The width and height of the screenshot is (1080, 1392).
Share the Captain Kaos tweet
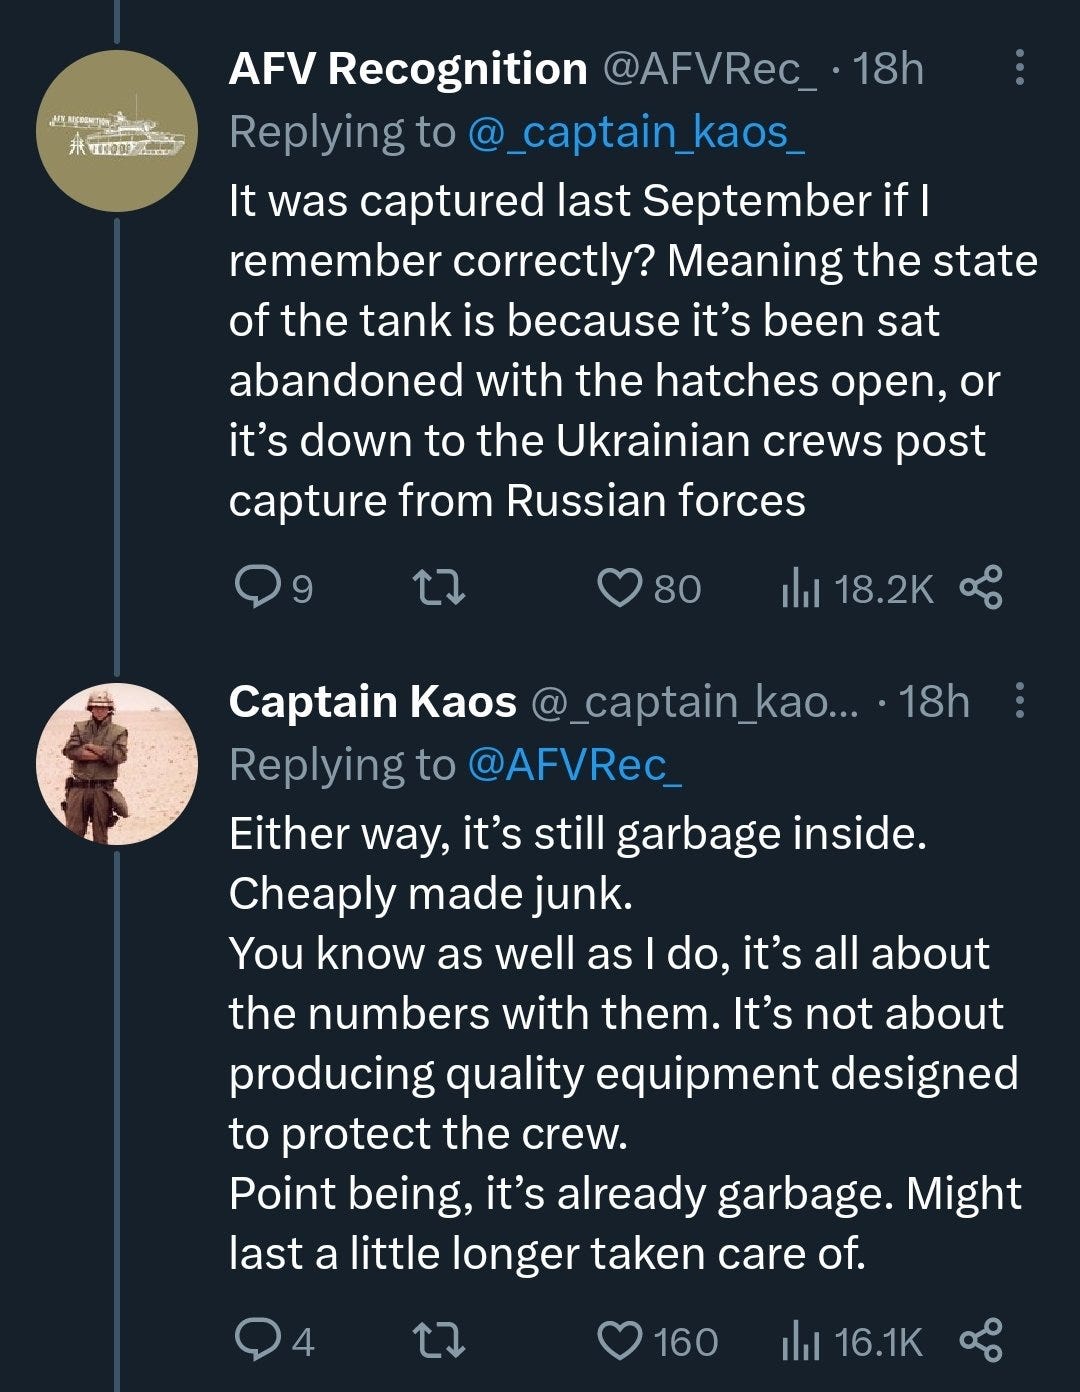coord(980,1340)
